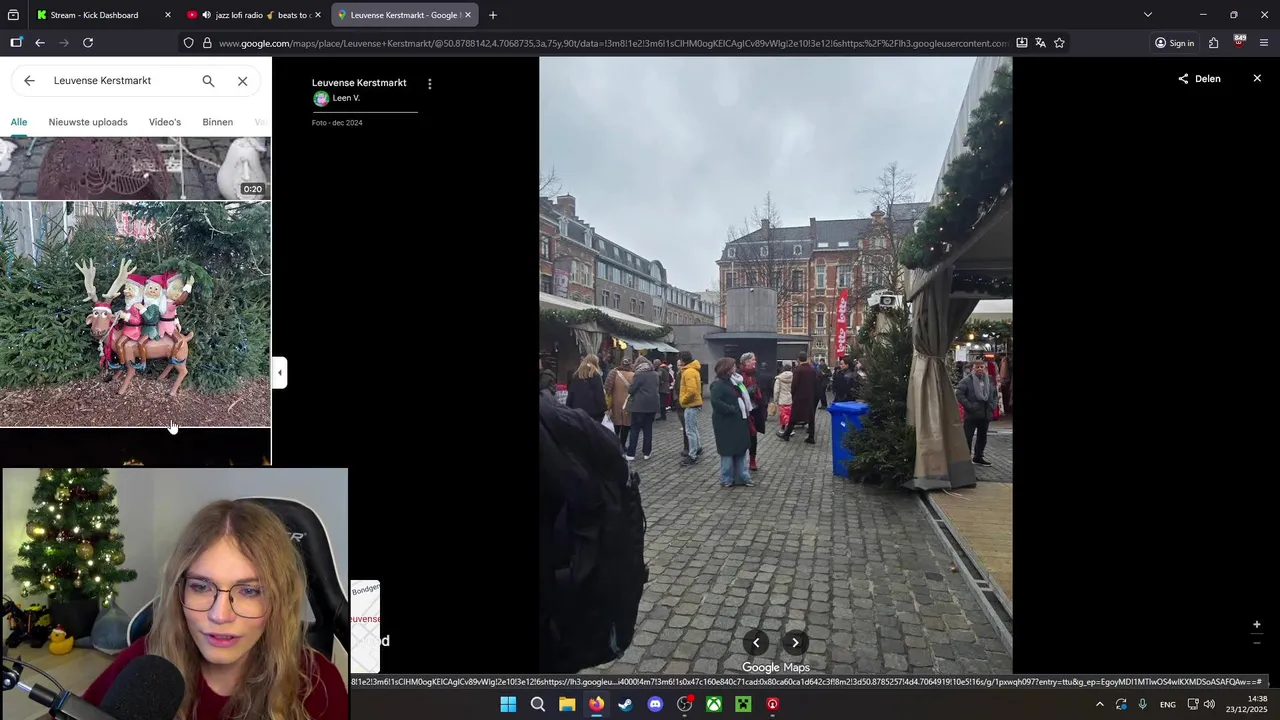Open Discord from the taskbar

[x=655, y=704]
